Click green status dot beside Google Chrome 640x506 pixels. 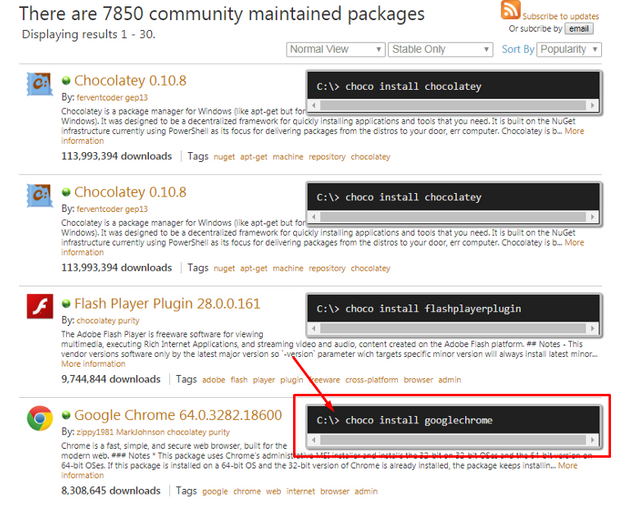pos(66,415)
